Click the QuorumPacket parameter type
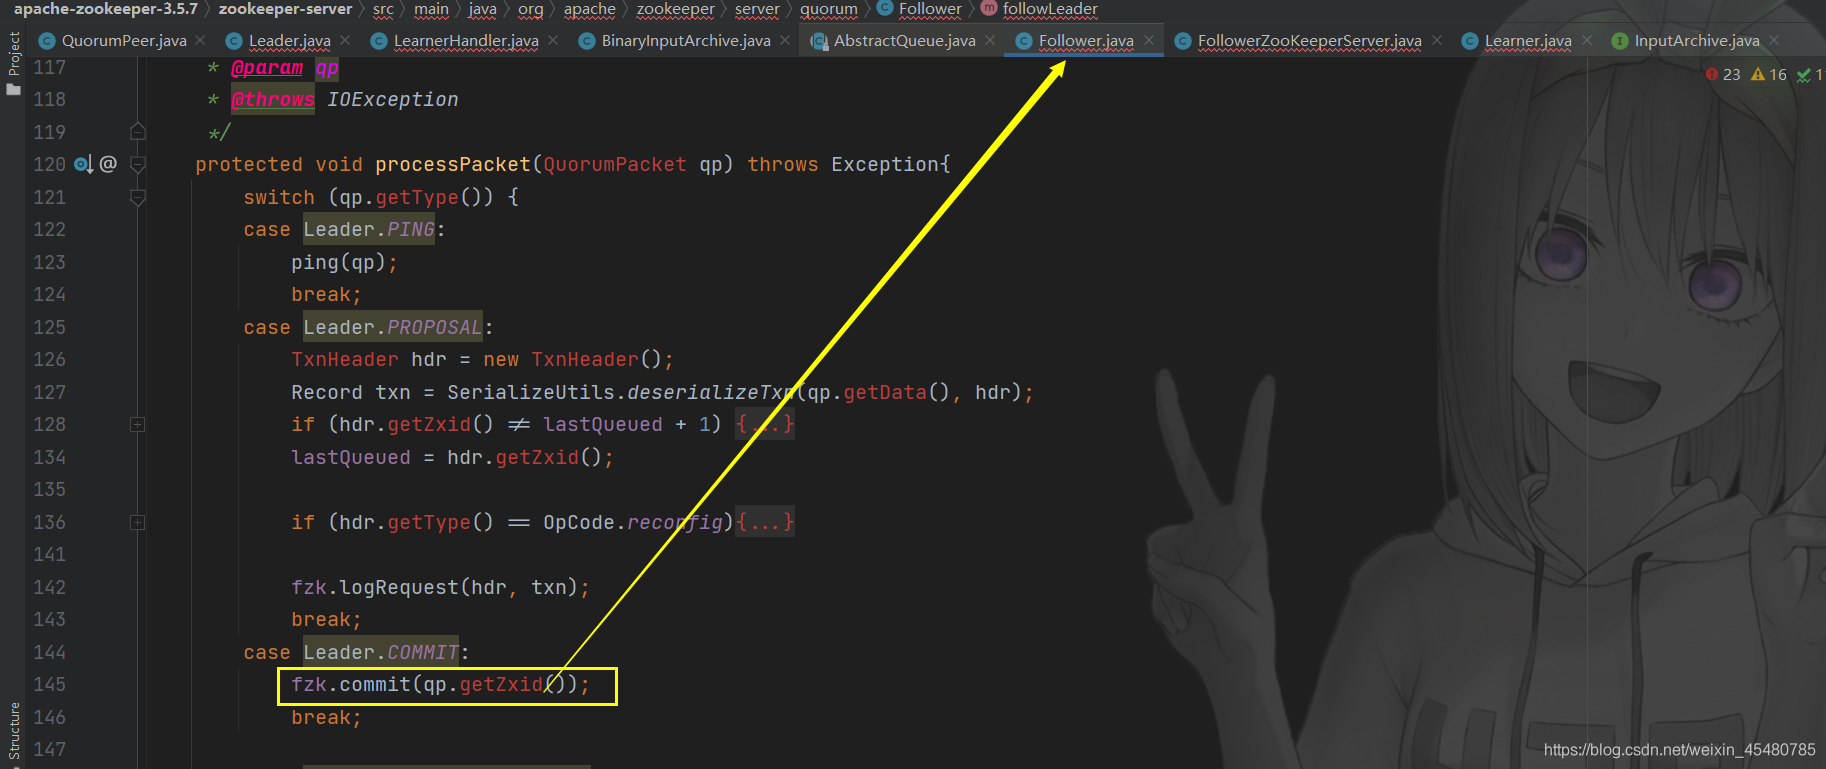The image size is (1826, 769). (615, 164)
